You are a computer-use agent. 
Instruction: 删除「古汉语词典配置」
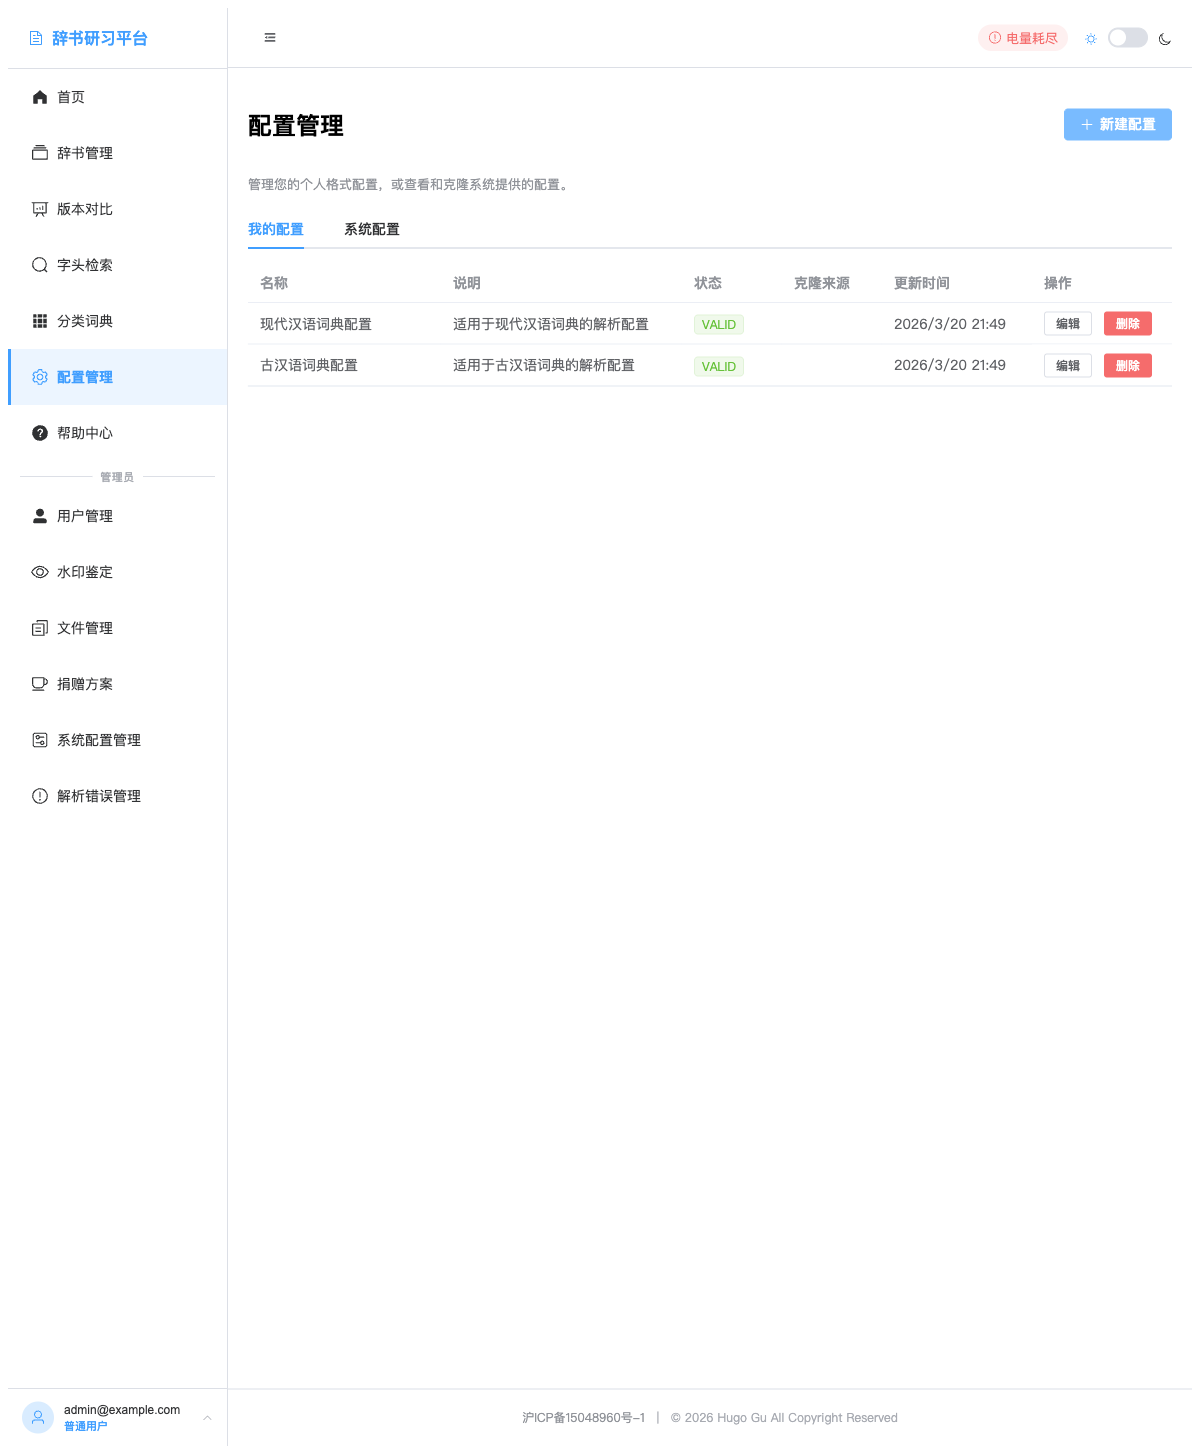(1127, 365)
